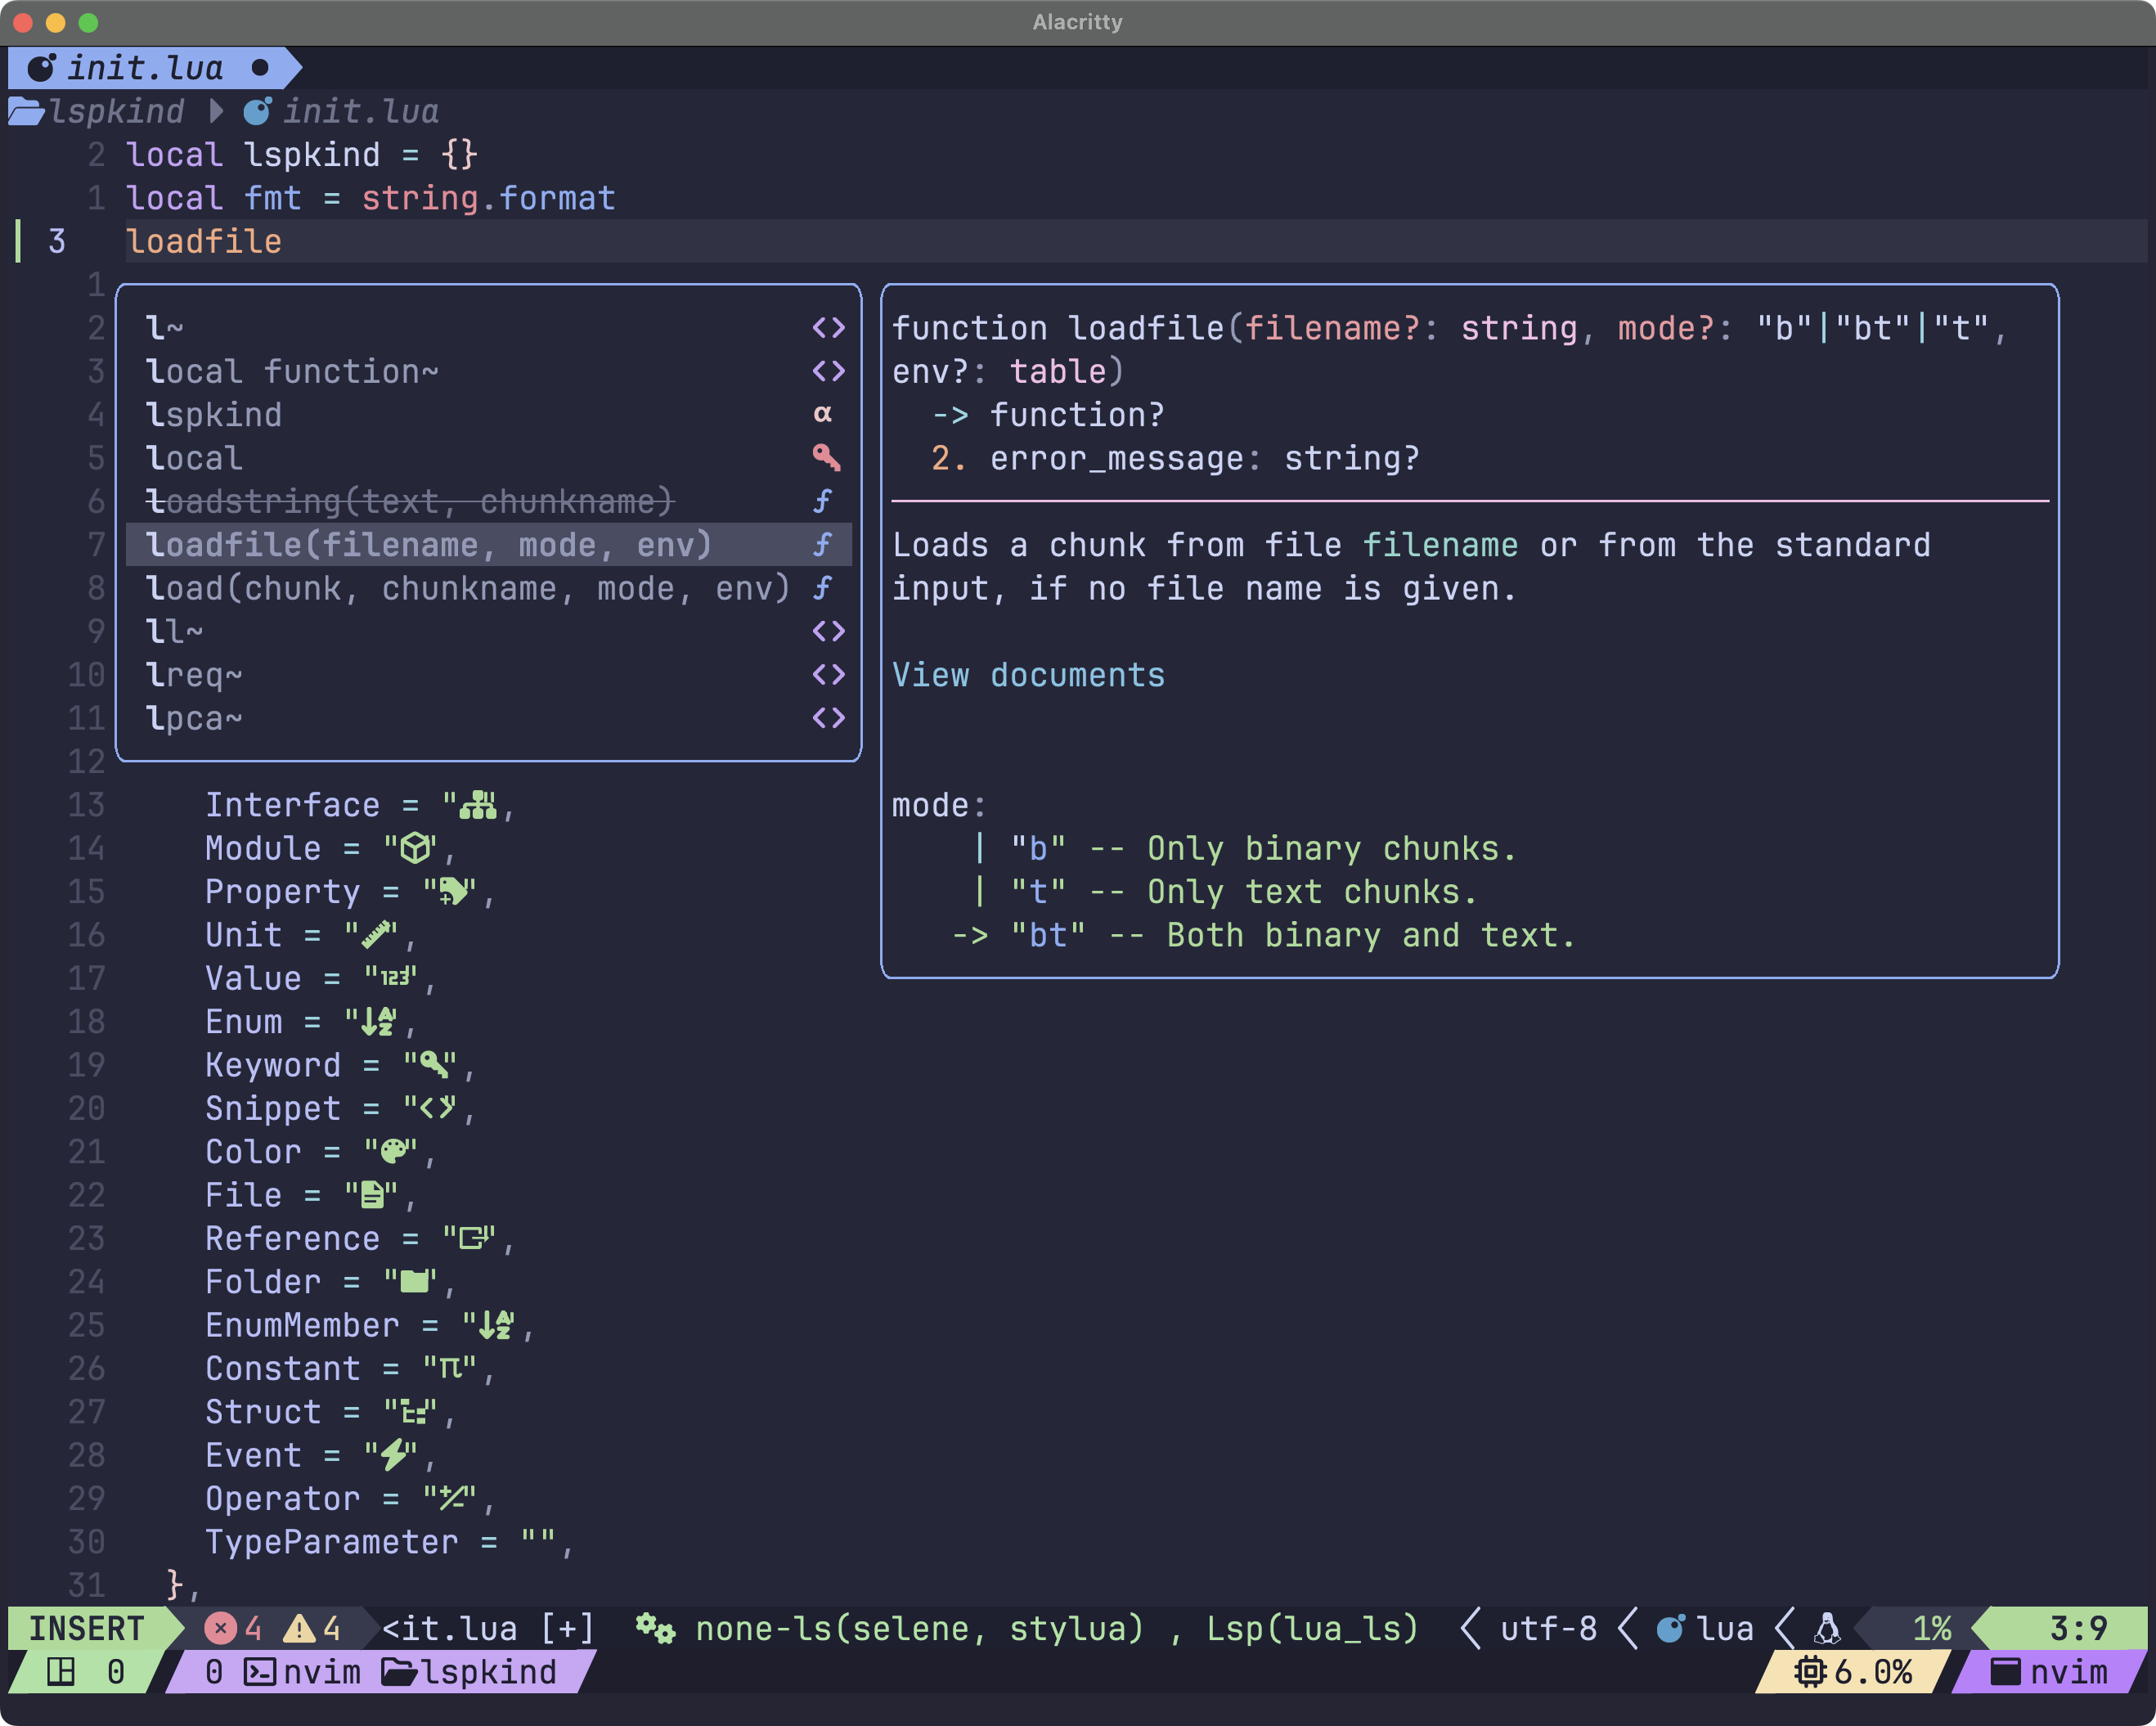Click the Linux penguin icon in statusline
This screenshot has width=2156, height=1726.
pos(1827,1628)
